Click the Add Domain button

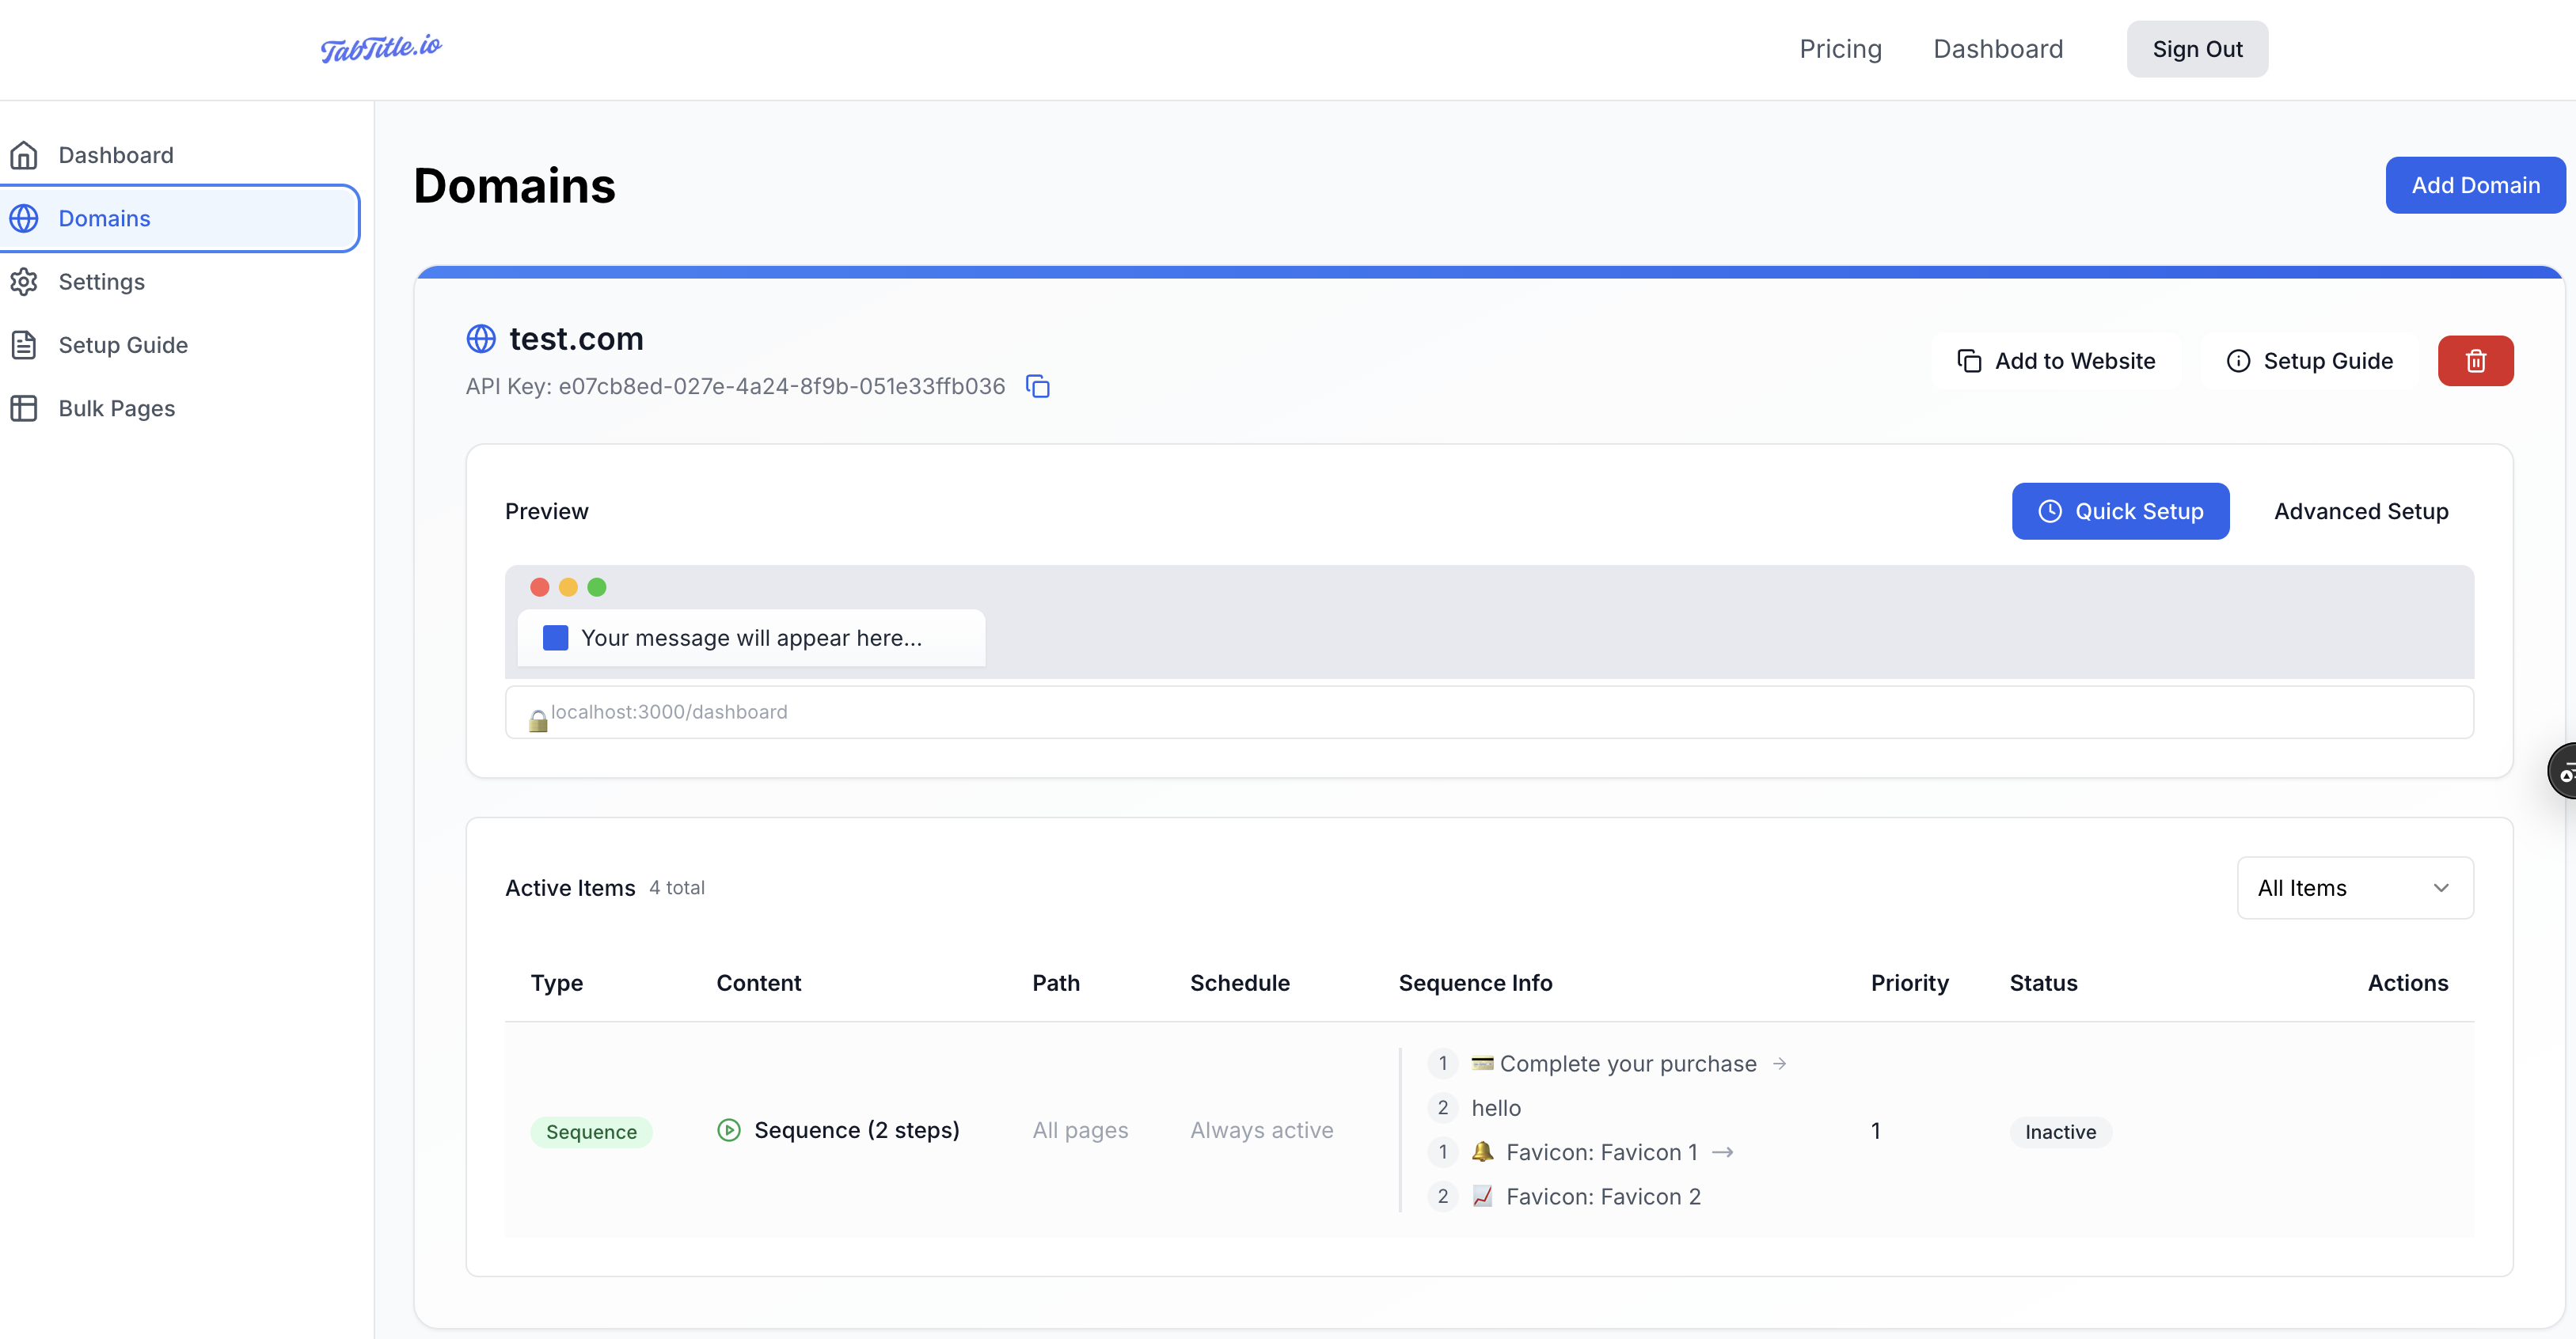point(2475,185)
